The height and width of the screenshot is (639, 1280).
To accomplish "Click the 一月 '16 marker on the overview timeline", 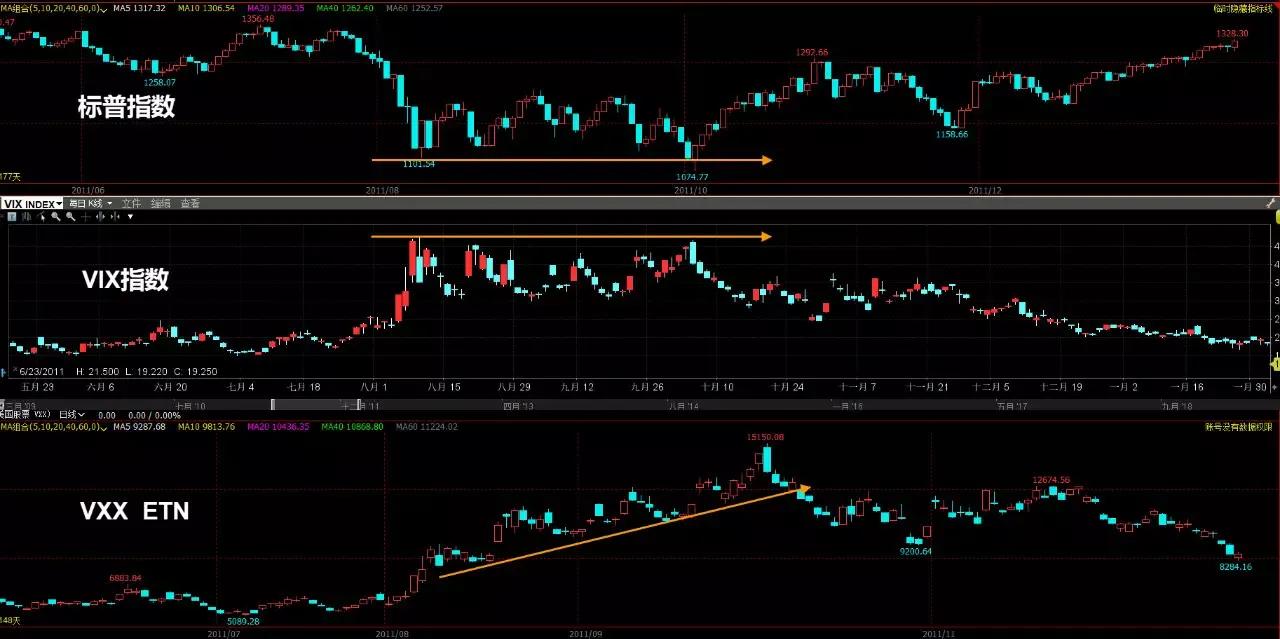I will point(846,406).
